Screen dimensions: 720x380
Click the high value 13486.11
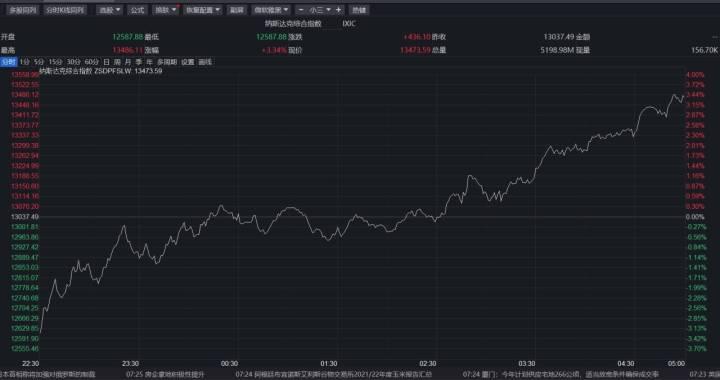click(x=128, y=50)
